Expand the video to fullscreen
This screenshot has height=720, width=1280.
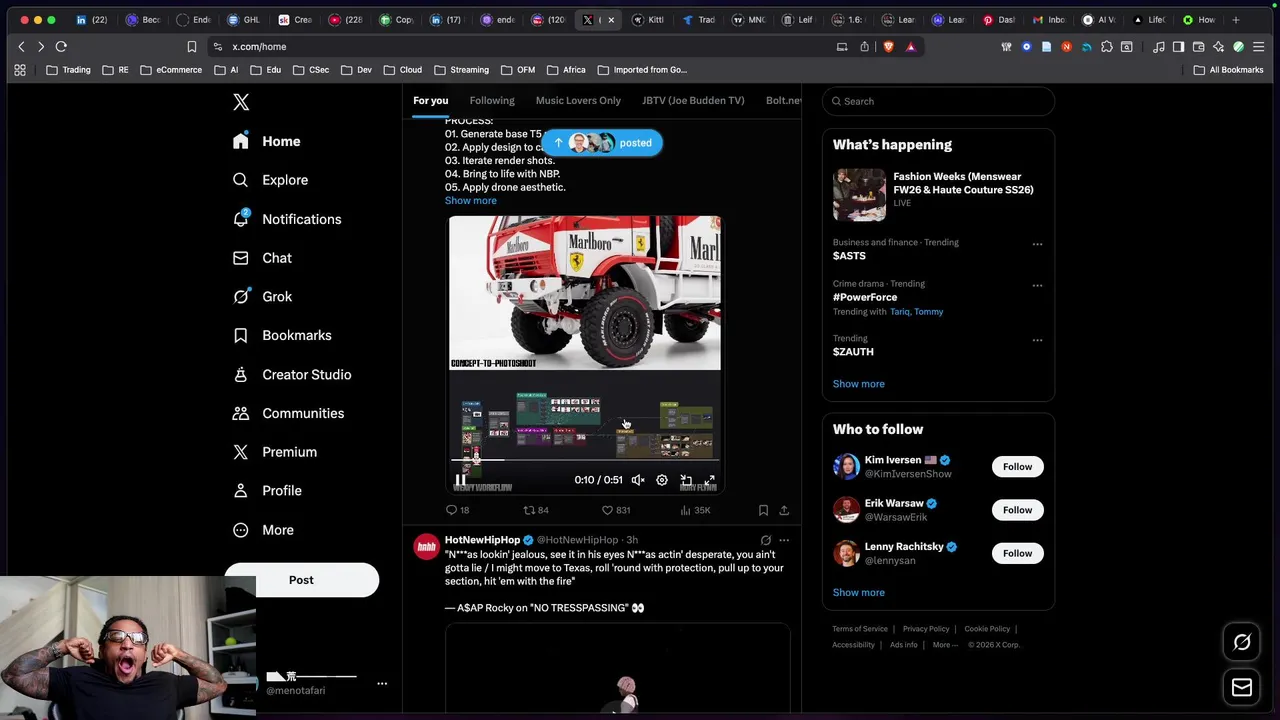coord(710,481)
